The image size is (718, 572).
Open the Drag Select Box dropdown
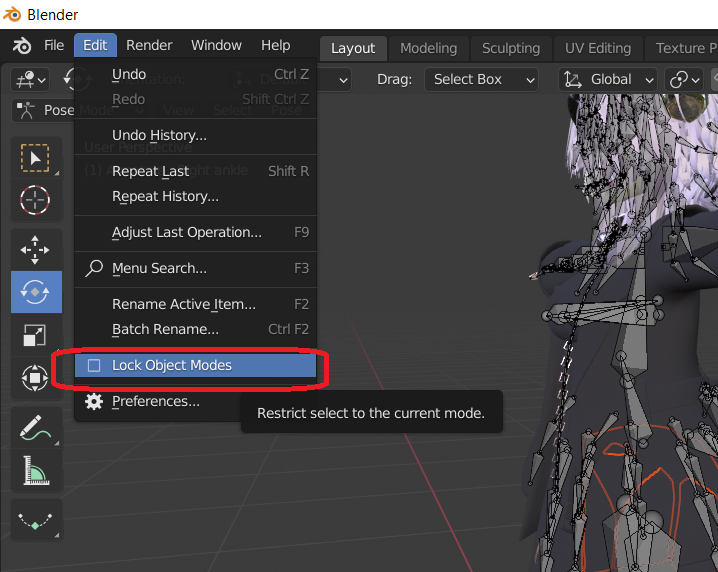481,80
